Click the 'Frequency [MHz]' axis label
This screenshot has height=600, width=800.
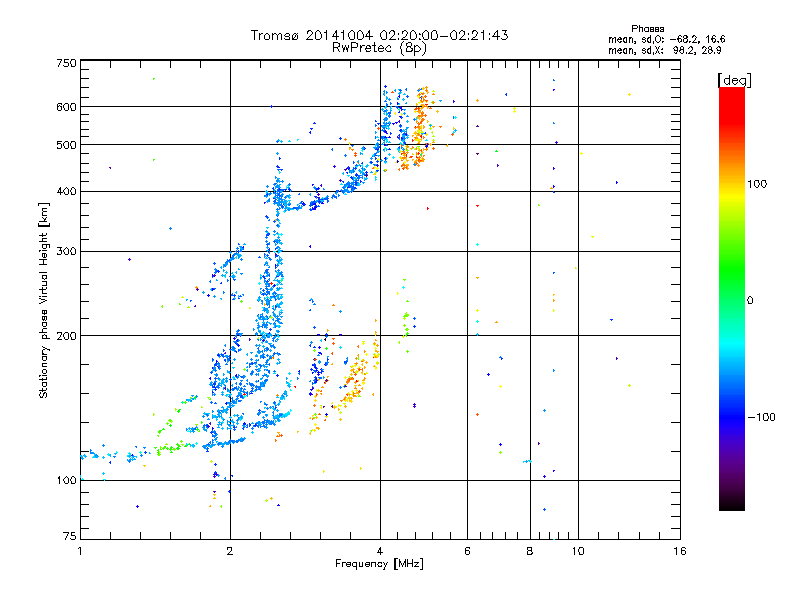[379, 564]
